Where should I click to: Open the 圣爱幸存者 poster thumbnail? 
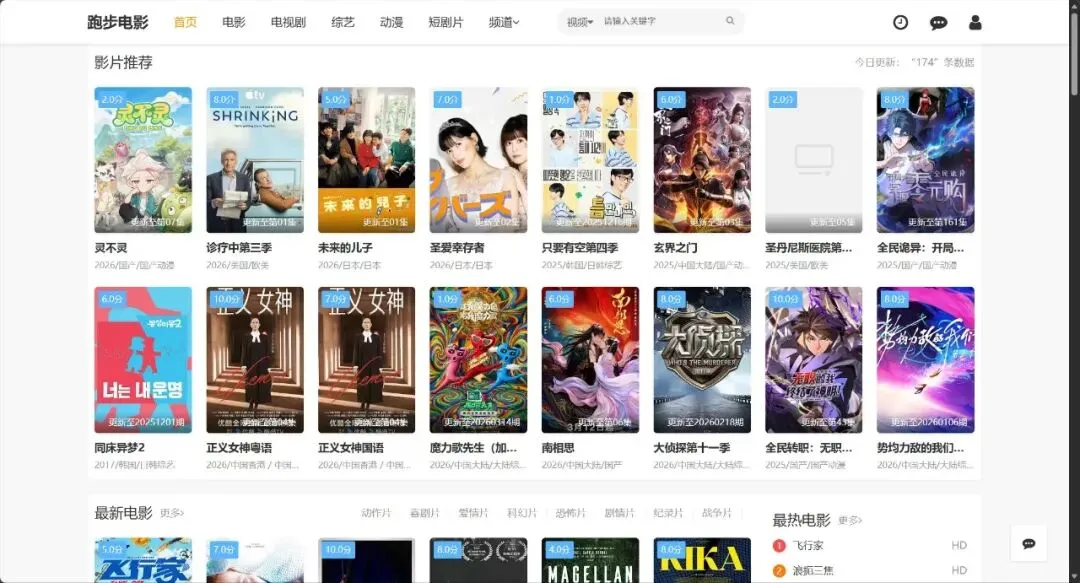coord(479,160)
